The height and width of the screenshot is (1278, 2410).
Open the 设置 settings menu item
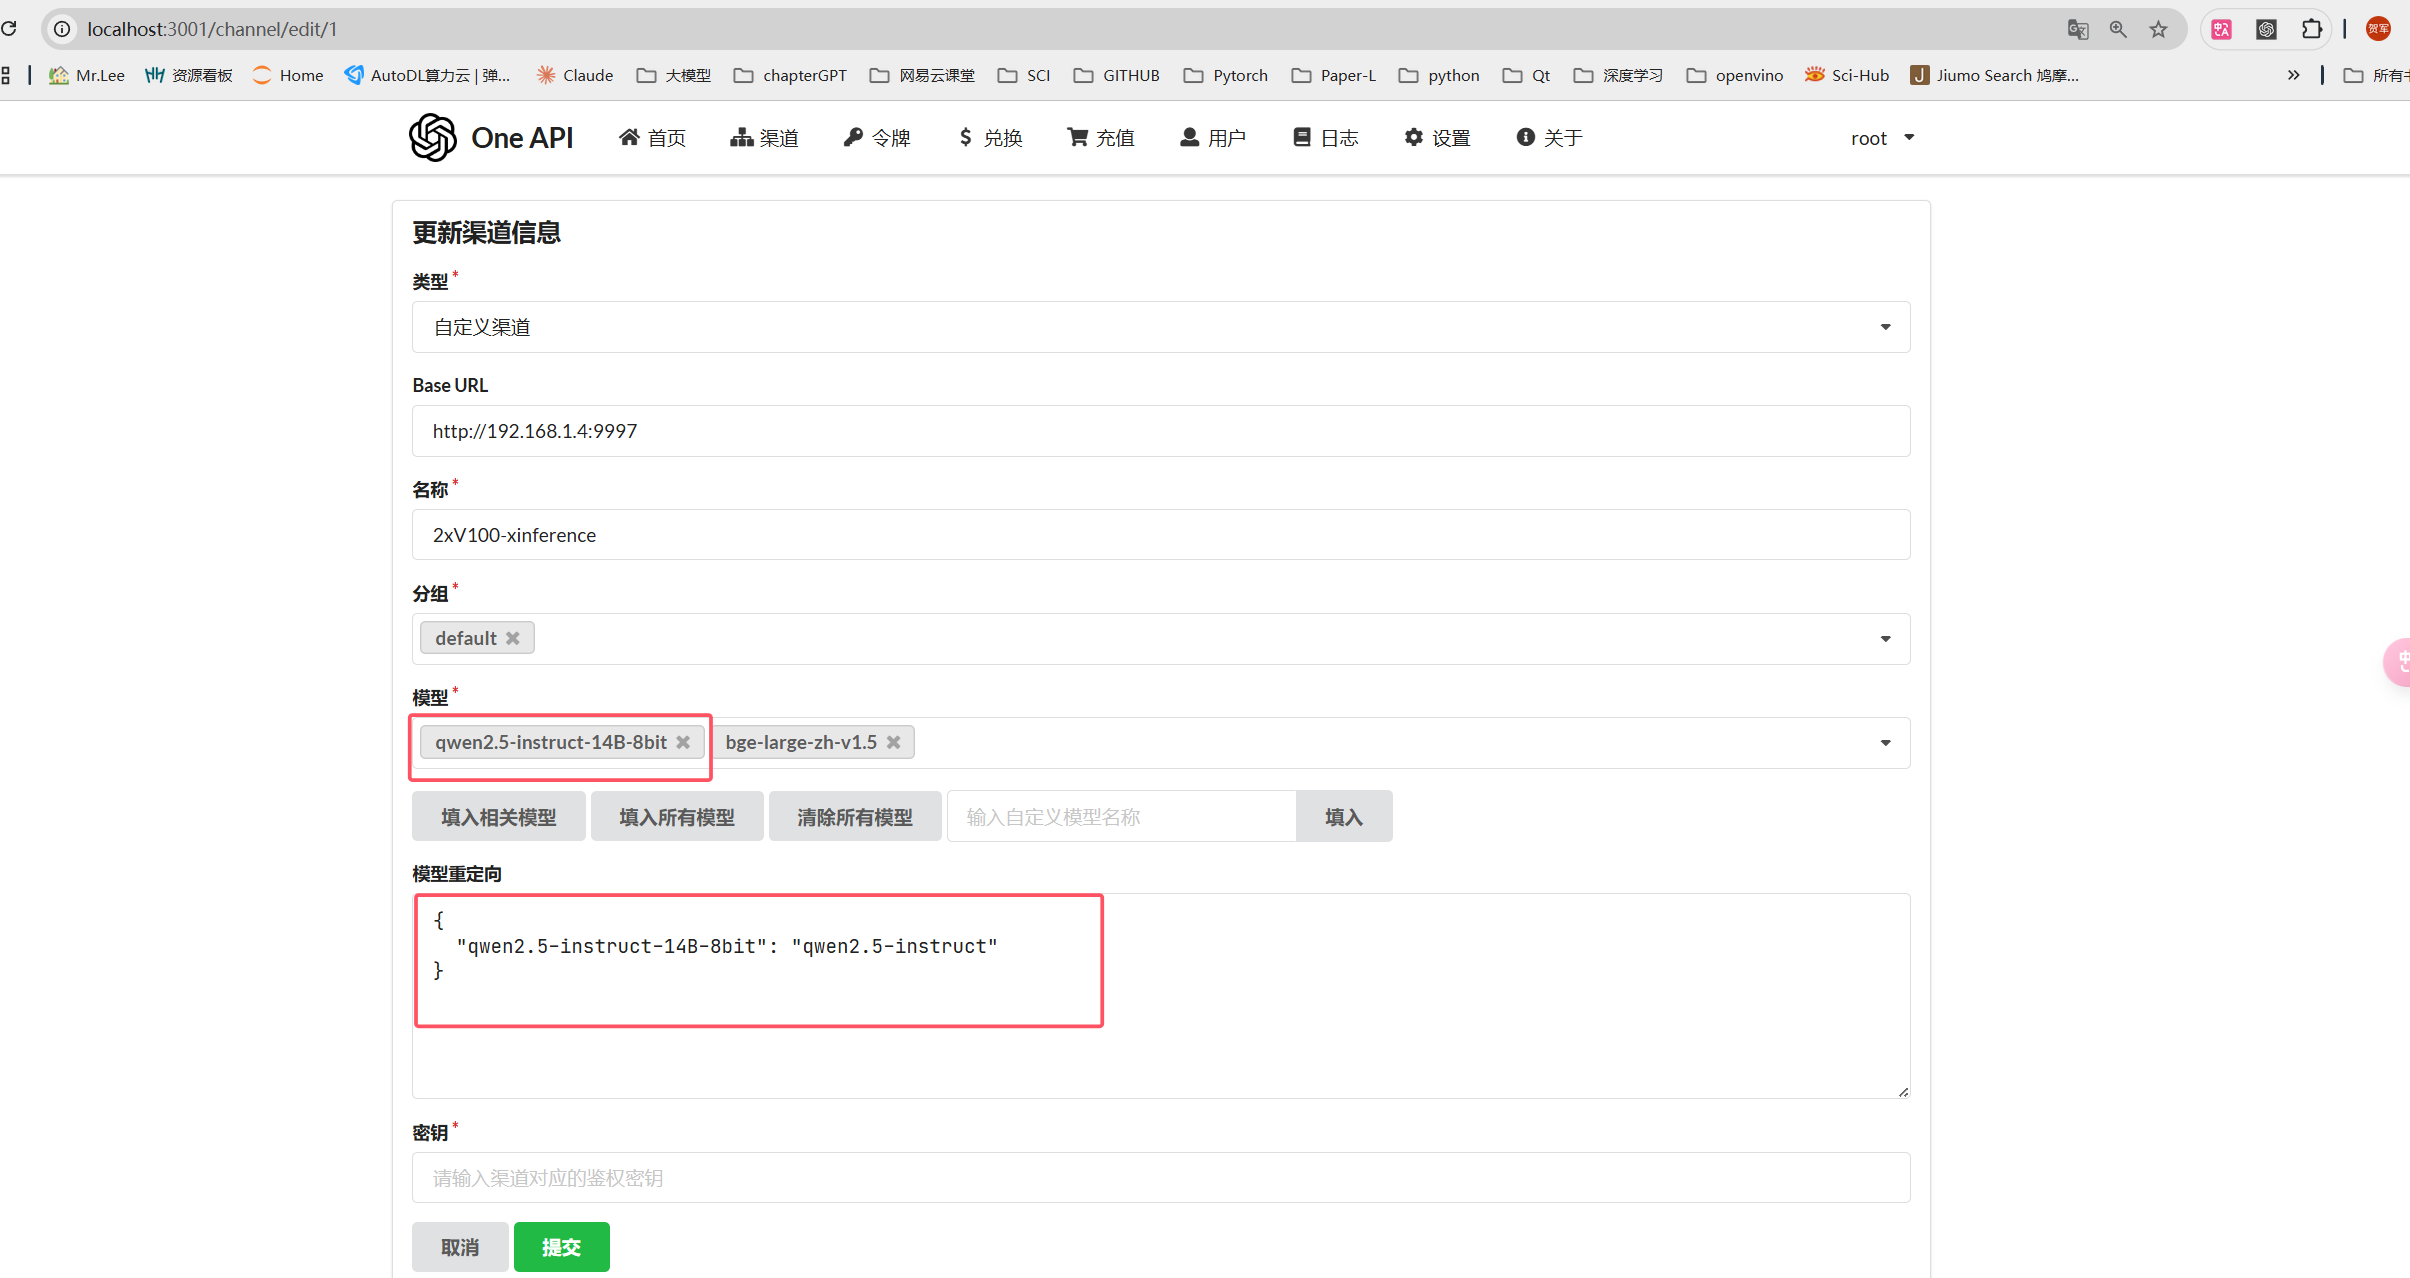tap(1437, 138)
